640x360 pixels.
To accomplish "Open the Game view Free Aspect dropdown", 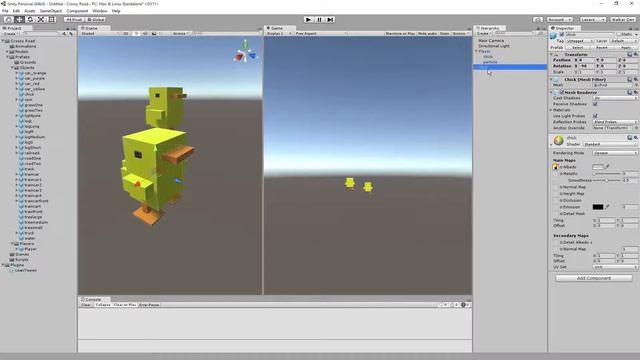I will tap(320, 33).
